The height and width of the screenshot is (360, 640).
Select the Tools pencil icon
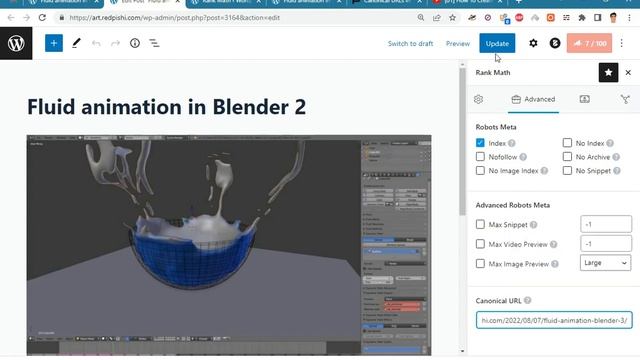76,43
